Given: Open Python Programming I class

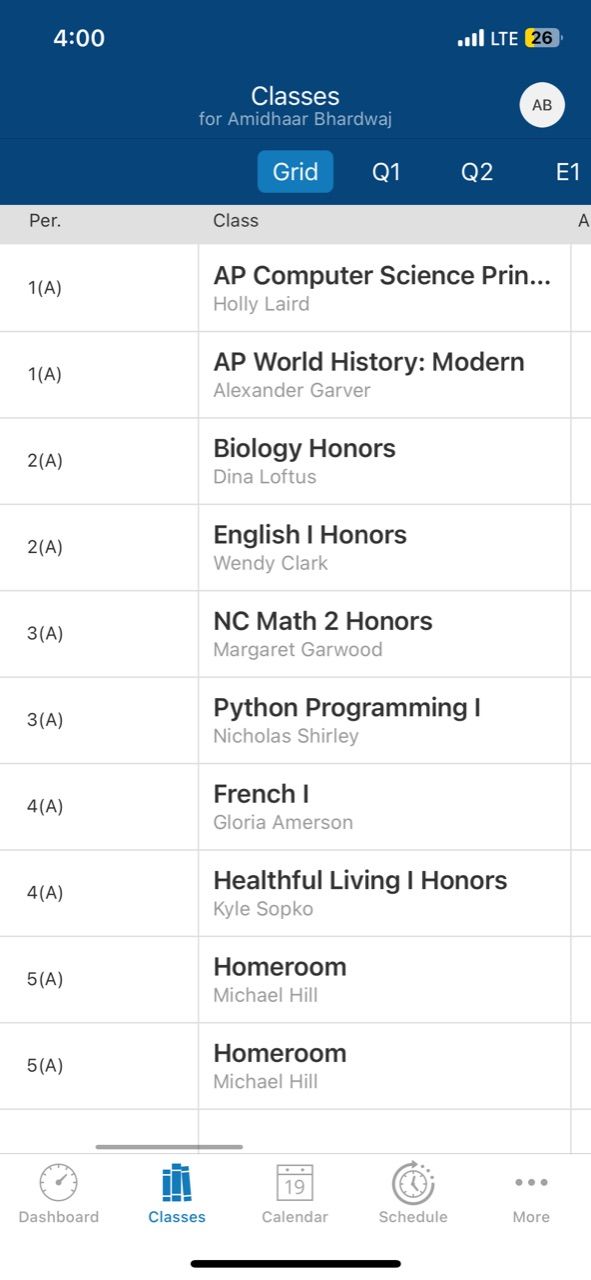Looking at the screenshot, I should point(382,720).
